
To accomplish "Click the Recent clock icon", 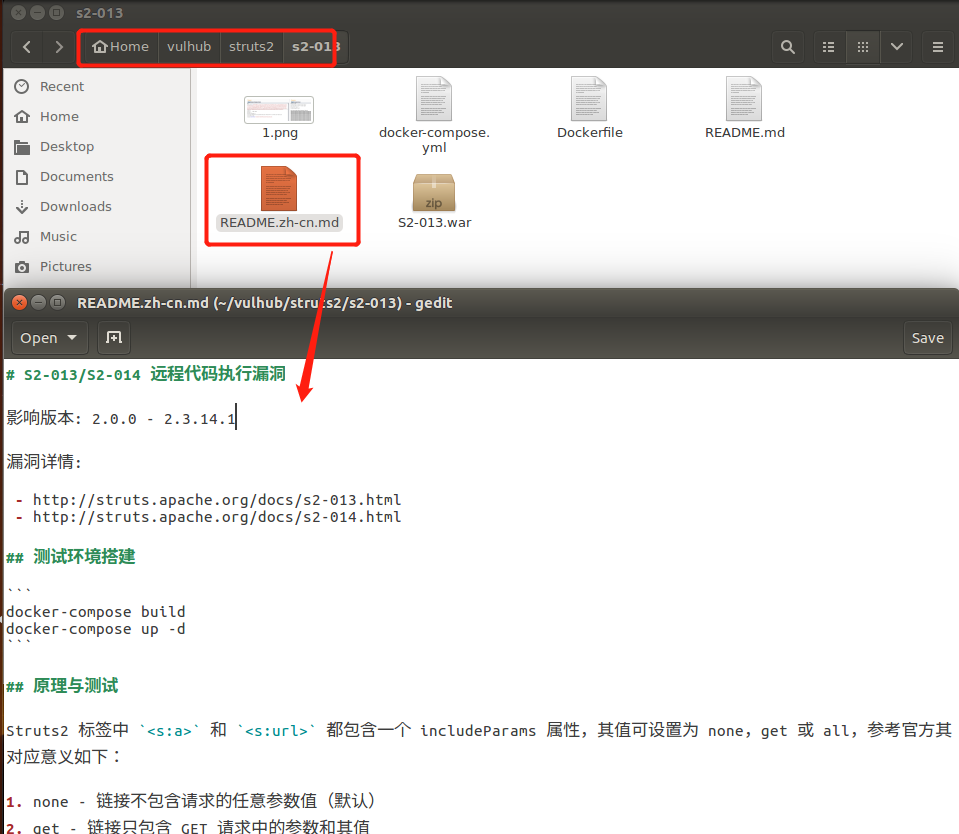I will click(22, 87).
